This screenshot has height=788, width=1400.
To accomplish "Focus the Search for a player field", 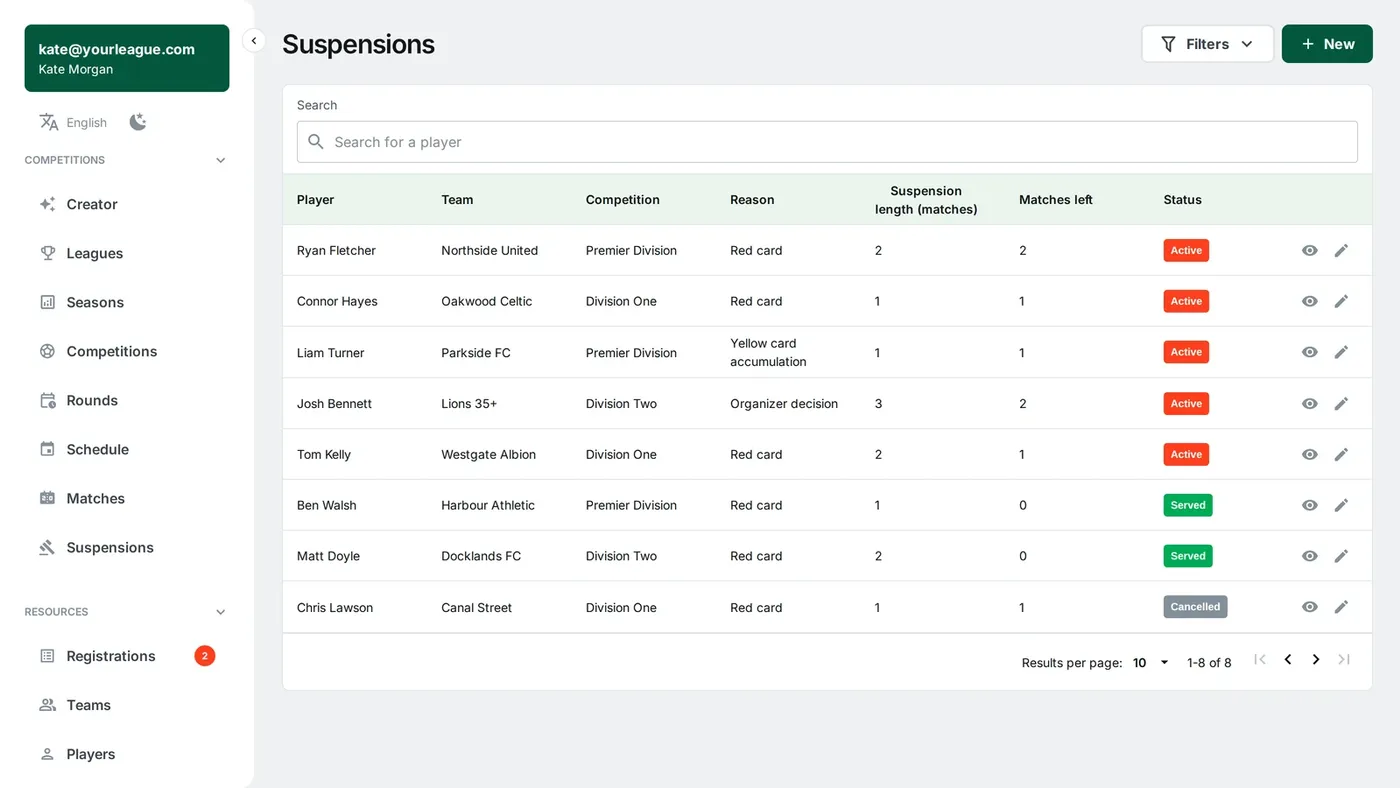I will coord(827,142).
